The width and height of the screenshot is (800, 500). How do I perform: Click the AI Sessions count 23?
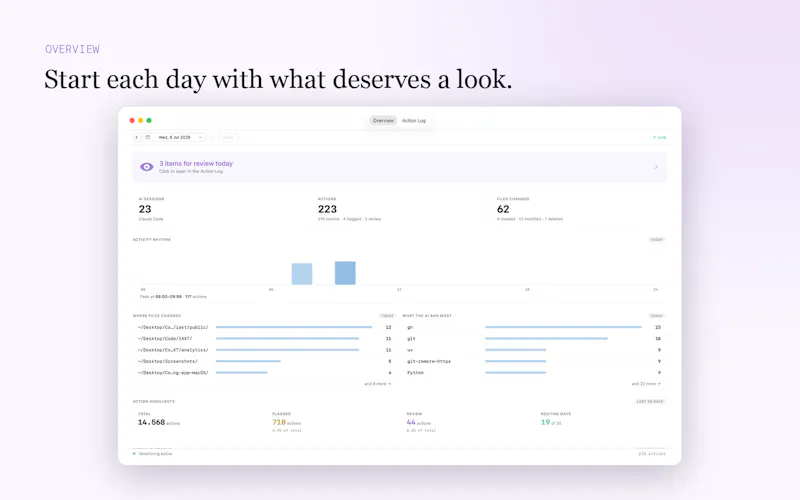coord(145,209)
